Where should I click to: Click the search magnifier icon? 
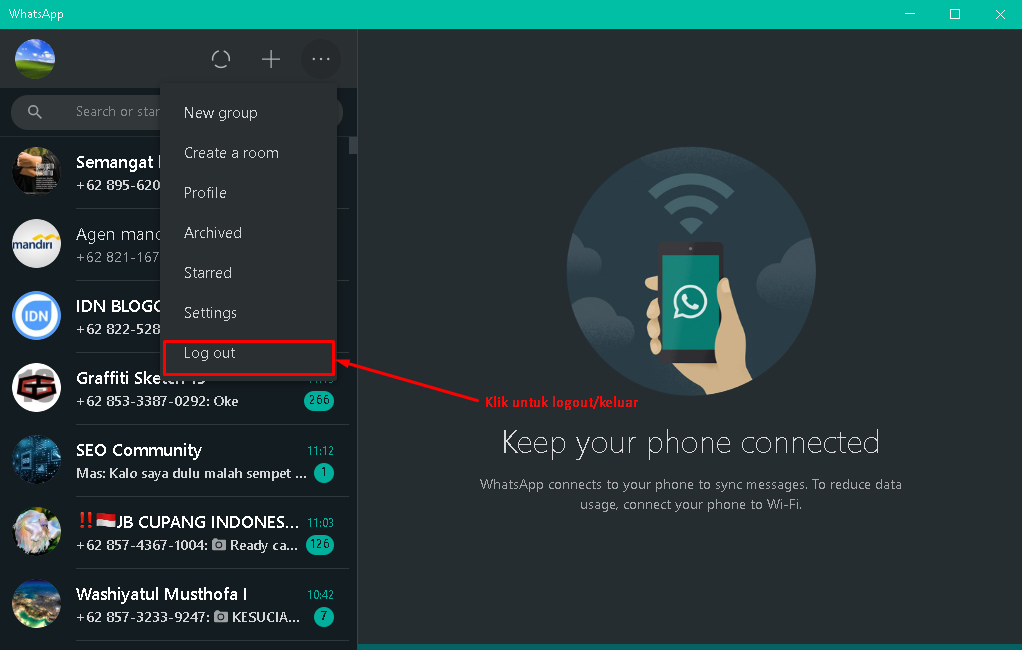[x=35, y=112]
